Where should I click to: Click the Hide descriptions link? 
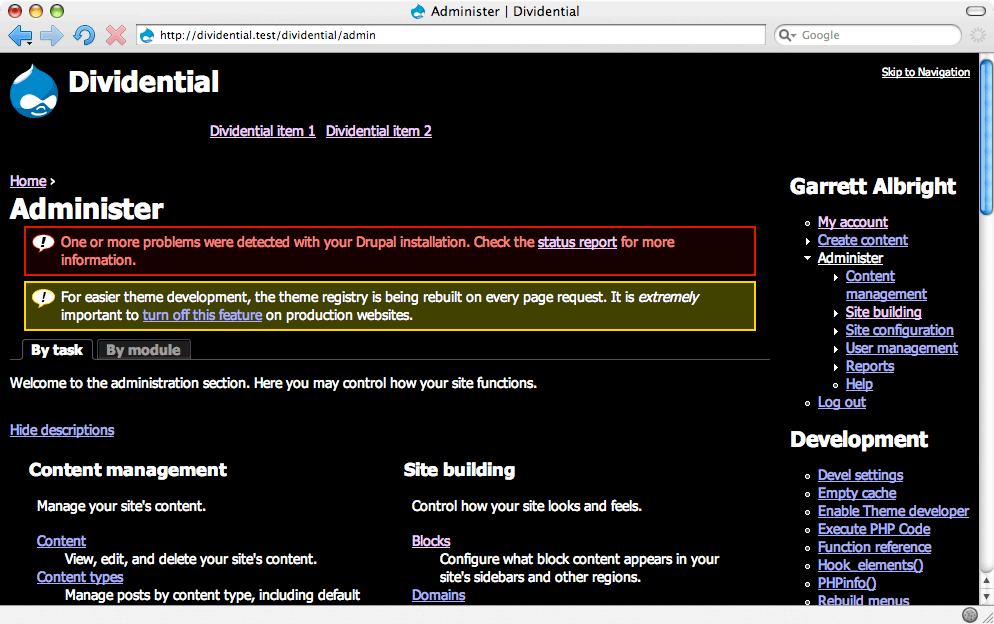click(x=62, y=430)
